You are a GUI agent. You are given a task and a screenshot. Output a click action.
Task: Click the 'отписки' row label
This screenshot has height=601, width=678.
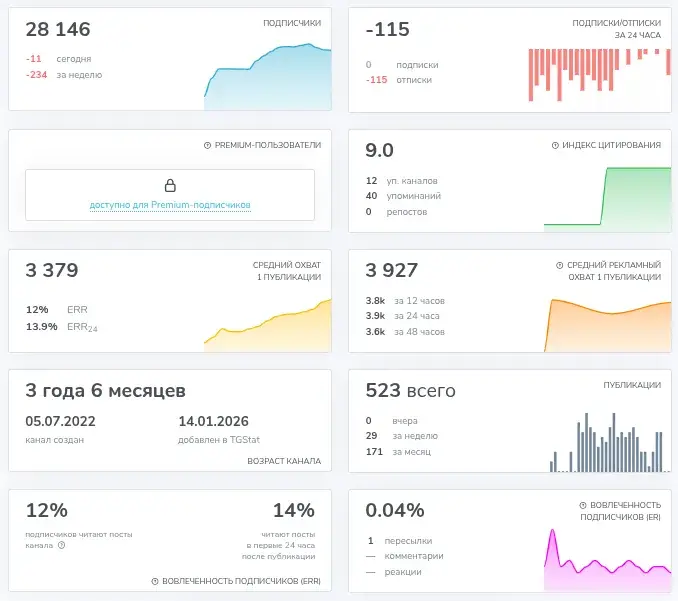pos(414,80)
